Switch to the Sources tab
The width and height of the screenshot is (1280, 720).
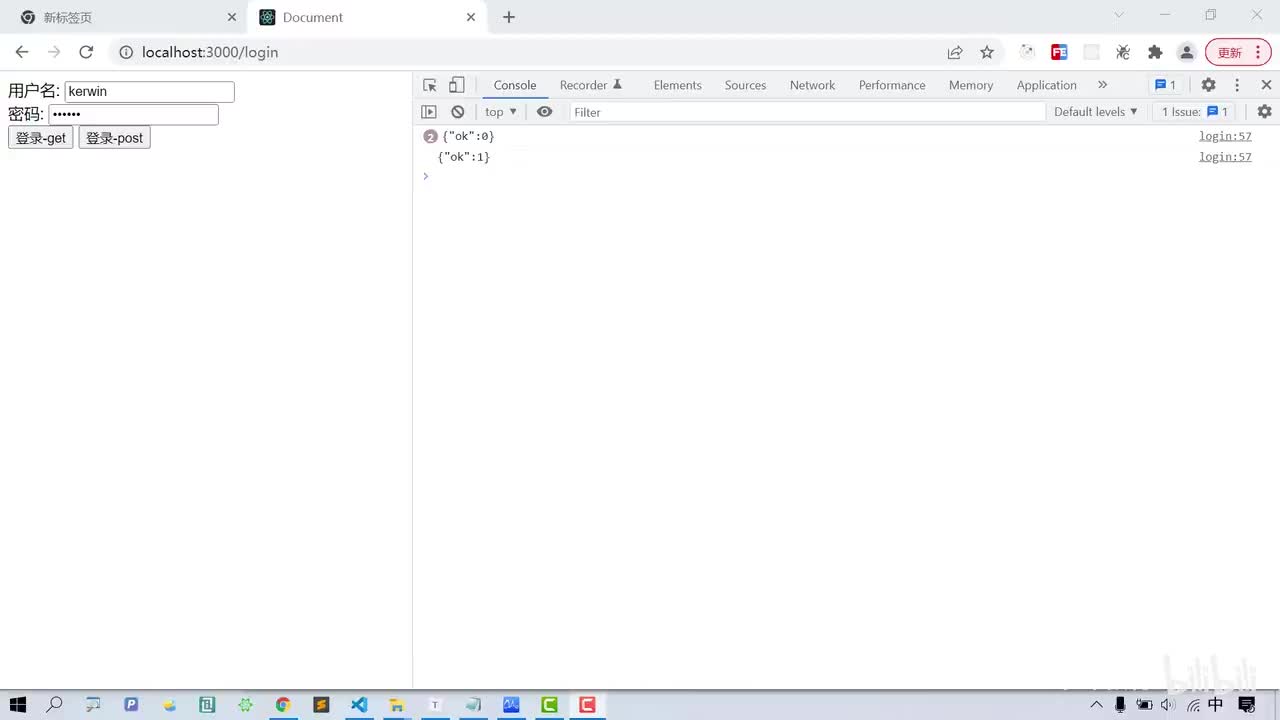[745, 85]
